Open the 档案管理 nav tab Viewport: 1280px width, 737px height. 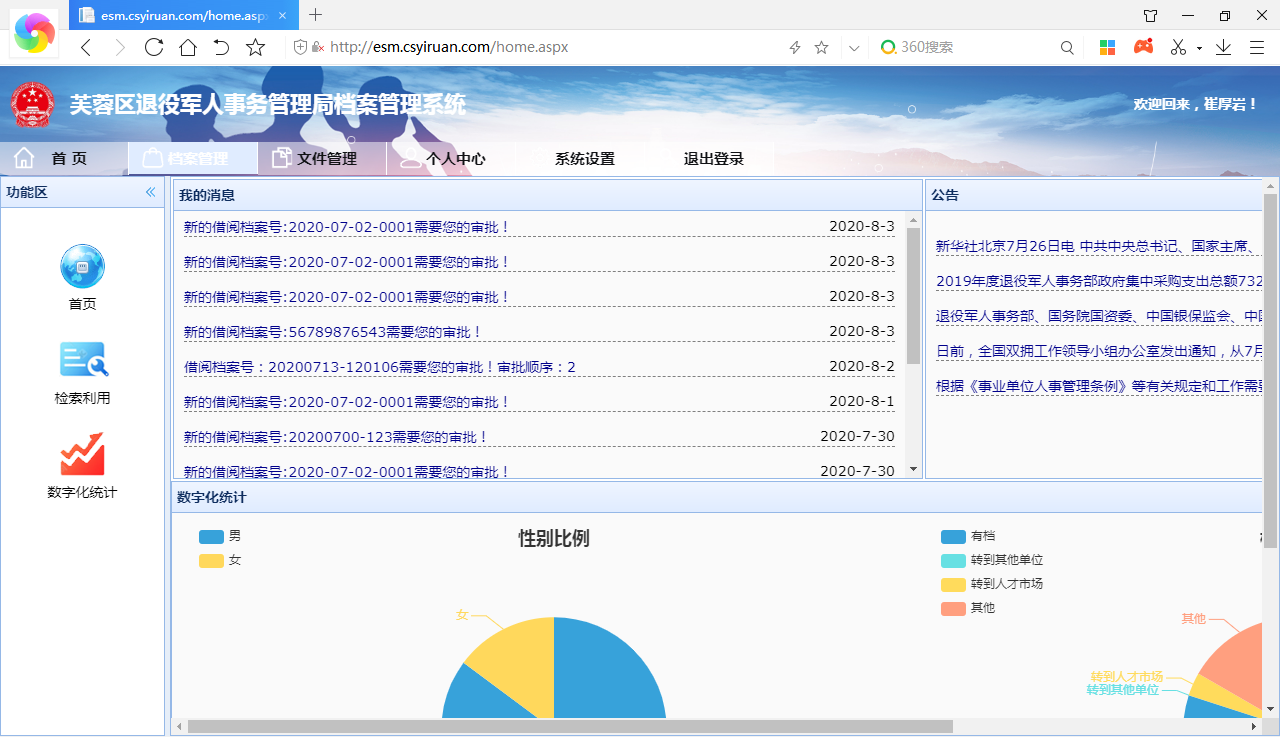(193, 159)
